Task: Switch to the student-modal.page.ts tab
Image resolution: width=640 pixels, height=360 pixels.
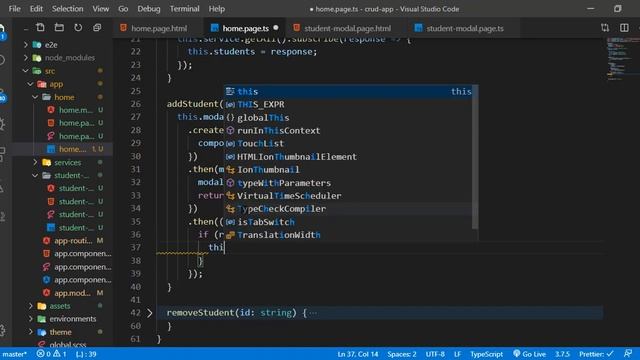Action: click(464, 28)
